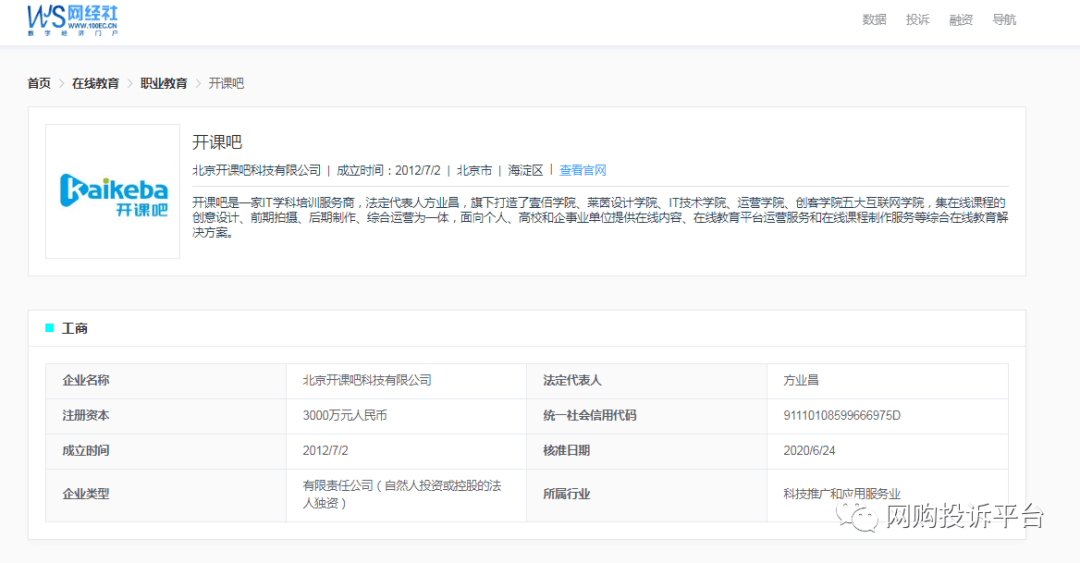Select 开课吧 at the breadcrumb end

[x=226, y=83]
